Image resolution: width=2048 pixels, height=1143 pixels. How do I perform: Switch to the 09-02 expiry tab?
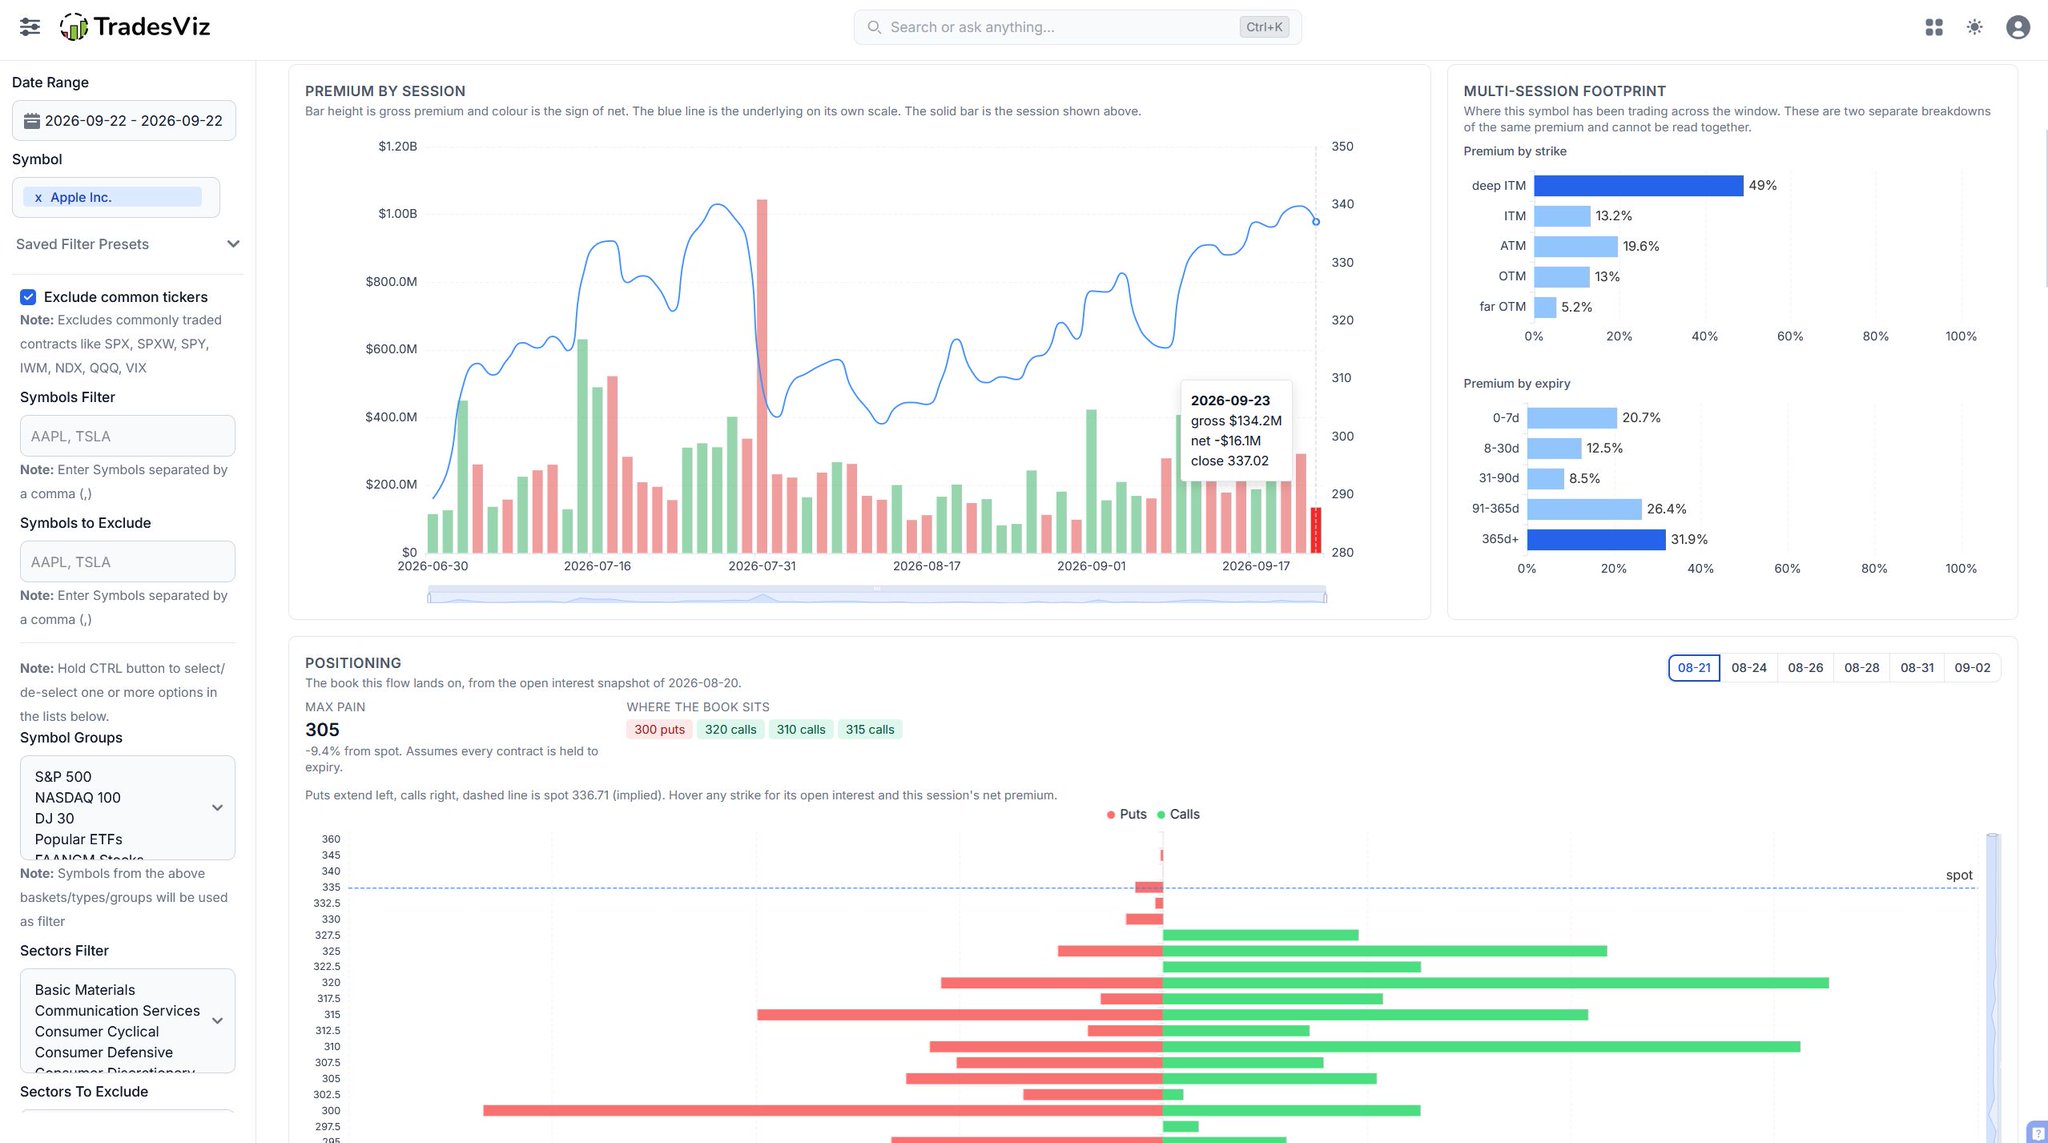(1972, 668)
